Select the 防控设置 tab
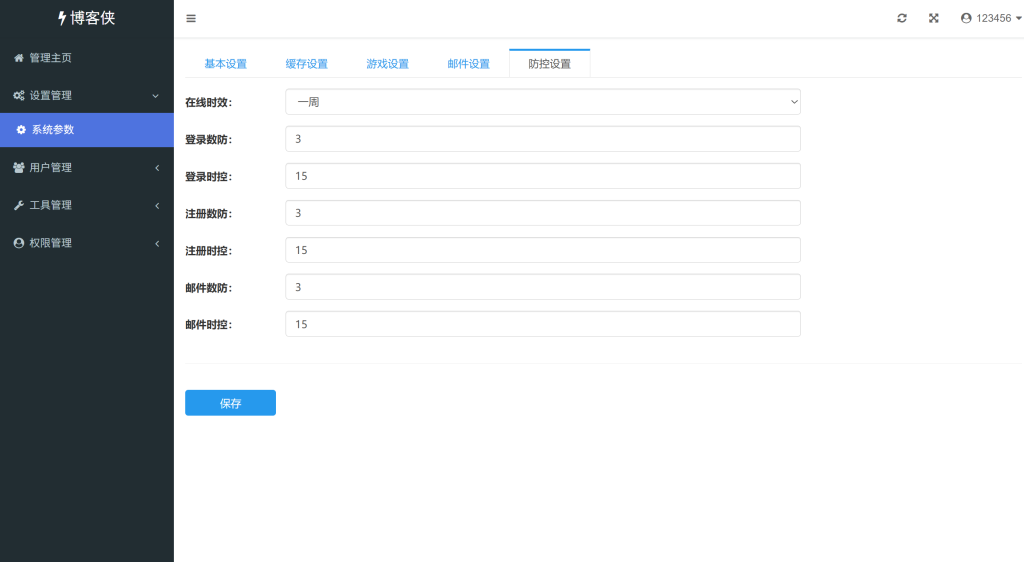 pyautogui.click(x=549, y=64)
